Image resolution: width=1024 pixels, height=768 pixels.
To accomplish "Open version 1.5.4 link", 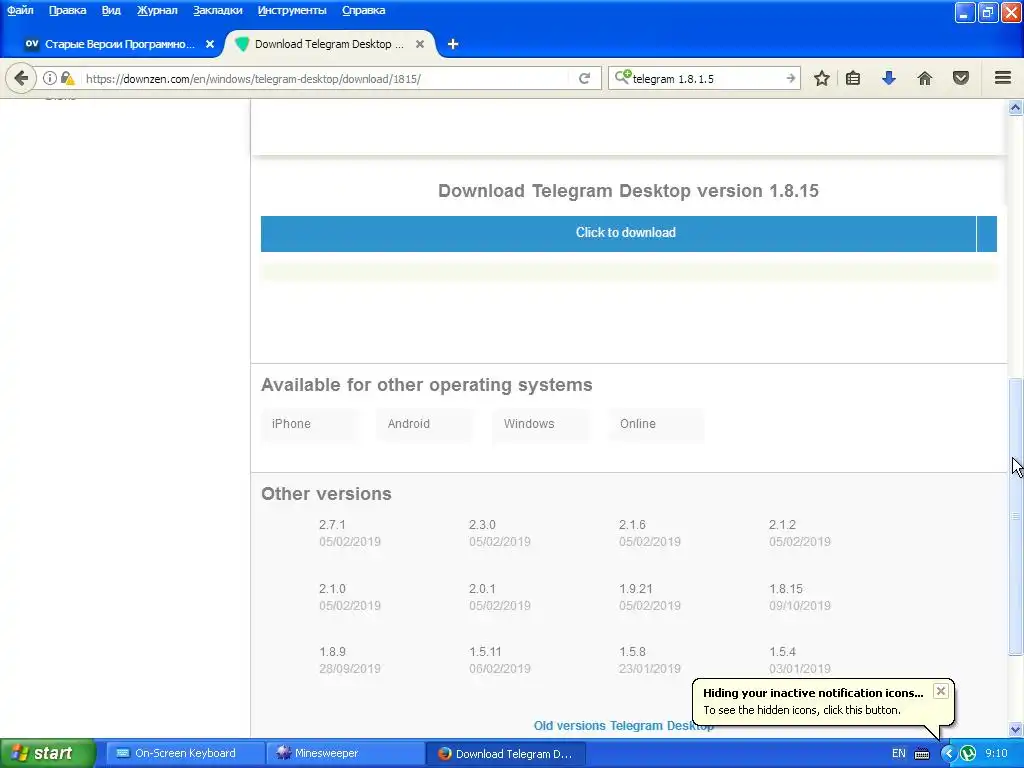I will pos(782,652).
